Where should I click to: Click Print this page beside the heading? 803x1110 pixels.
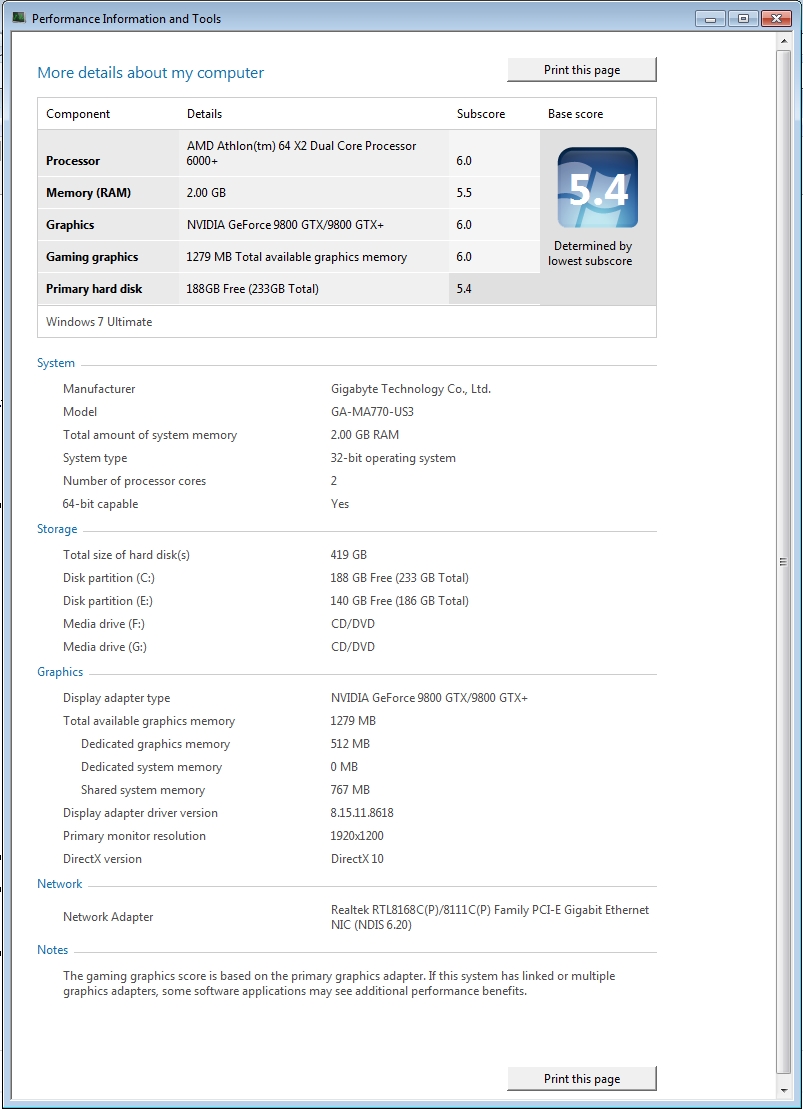[x=582, y=69]
